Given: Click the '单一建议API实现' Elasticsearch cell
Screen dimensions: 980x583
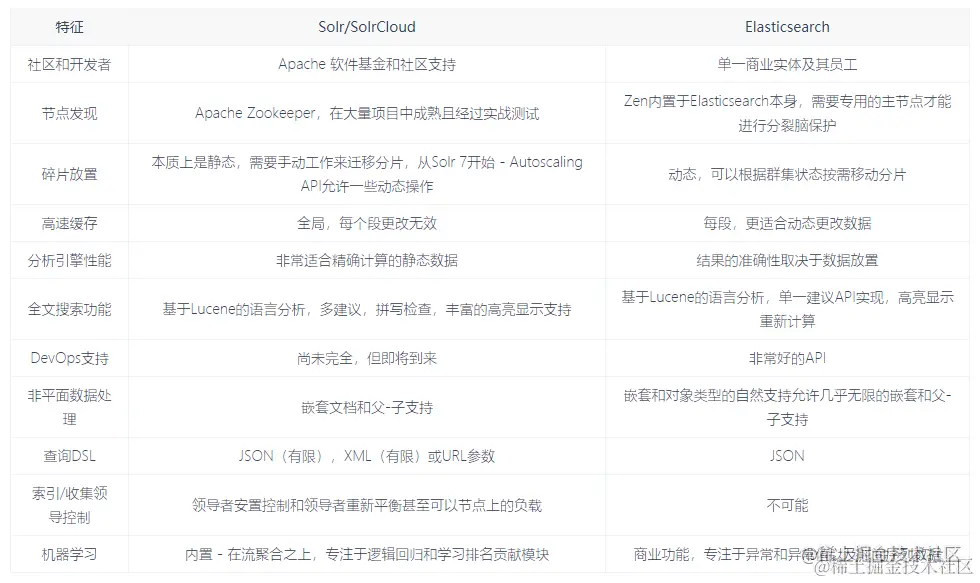Looking at the screenshot, I should [787, 309].
